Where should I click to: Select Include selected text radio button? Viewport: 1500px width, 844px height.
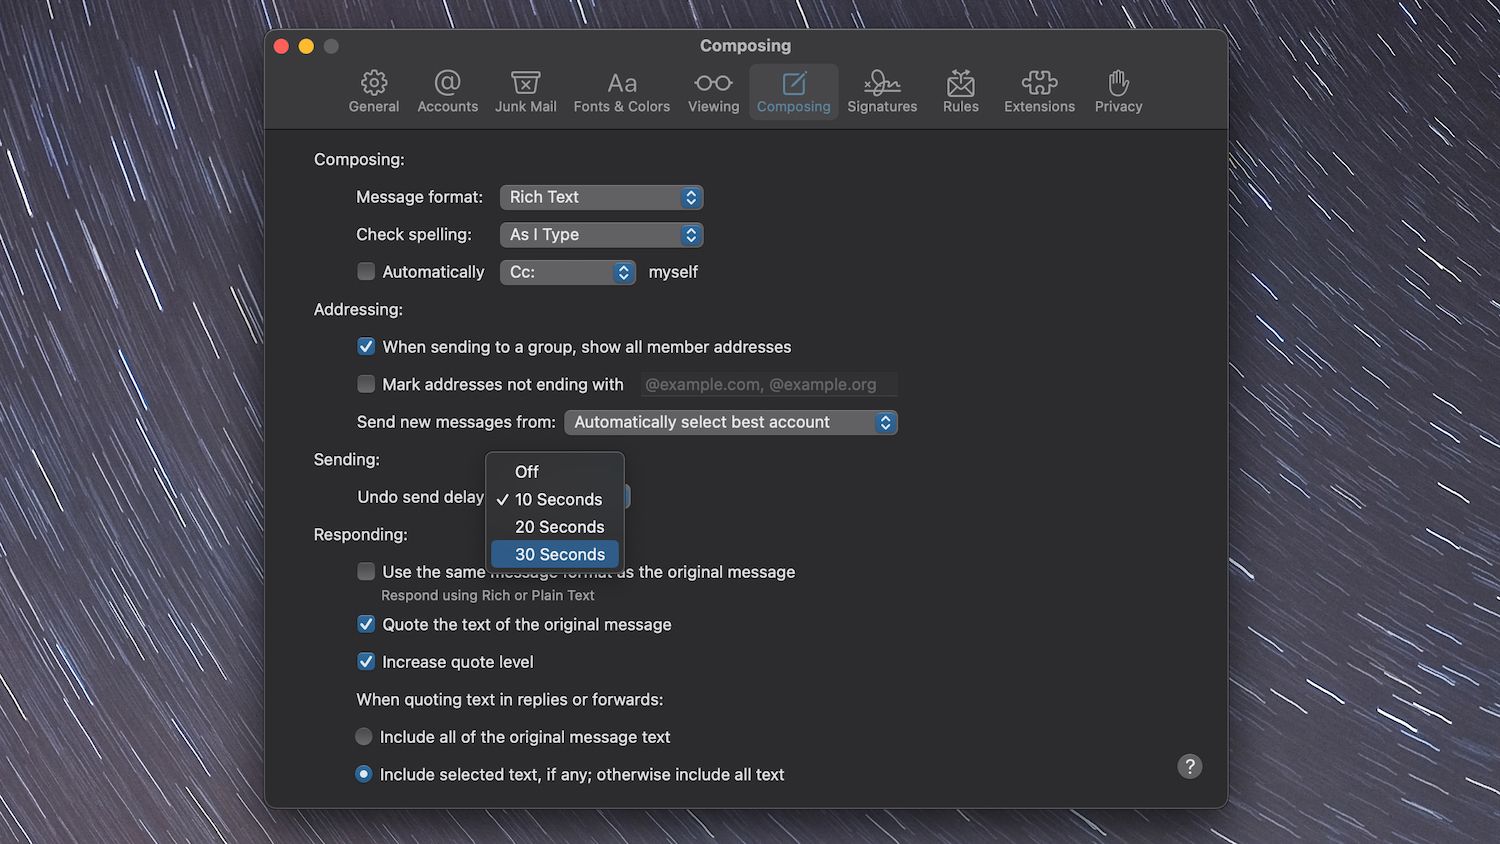click(x=364, y=774)
